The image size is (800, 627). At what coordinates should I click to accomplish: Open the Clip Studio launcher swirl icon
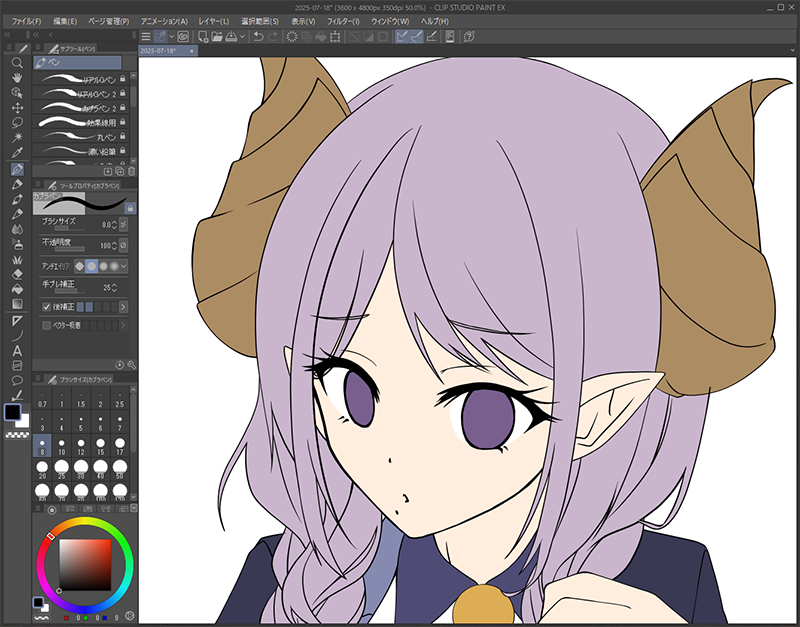(183, 37)
